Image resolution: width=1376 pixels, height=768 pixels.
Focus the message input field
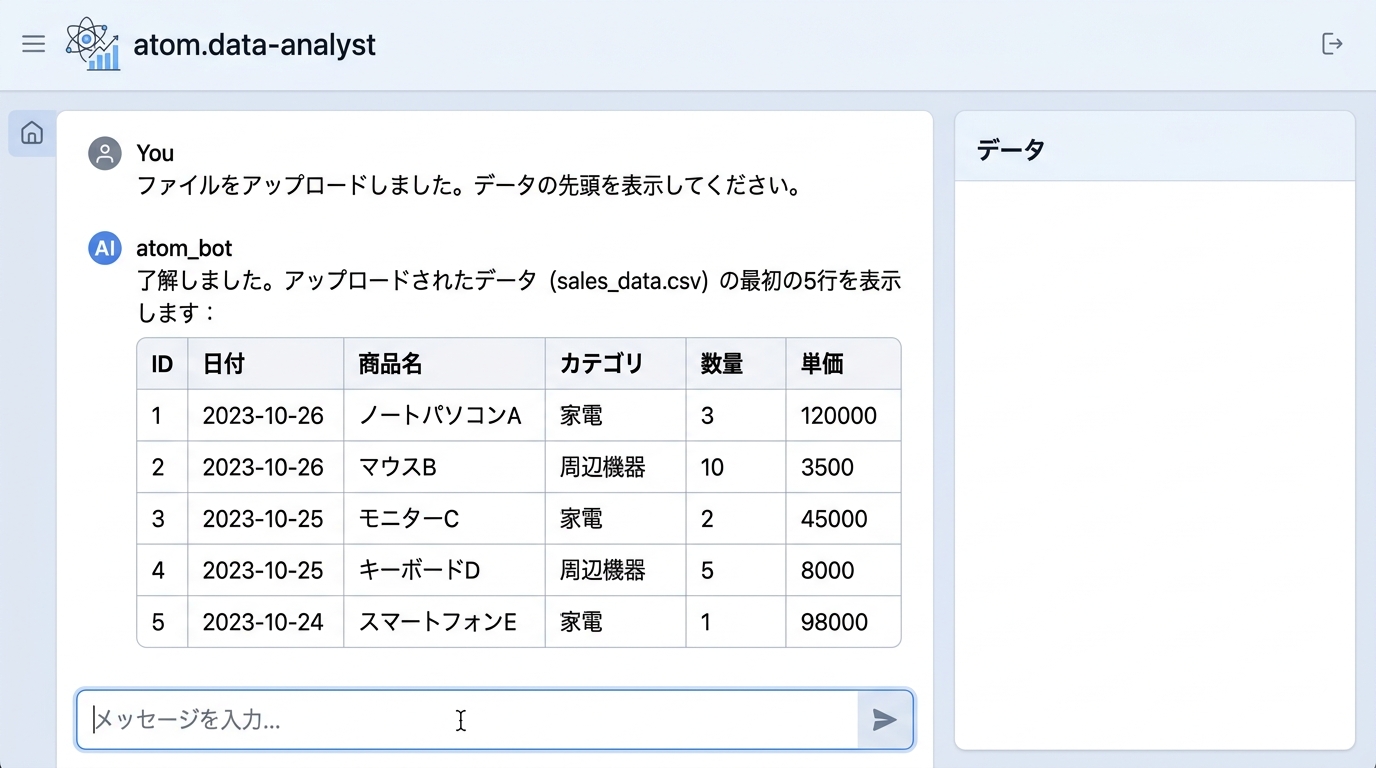(466, 720)
